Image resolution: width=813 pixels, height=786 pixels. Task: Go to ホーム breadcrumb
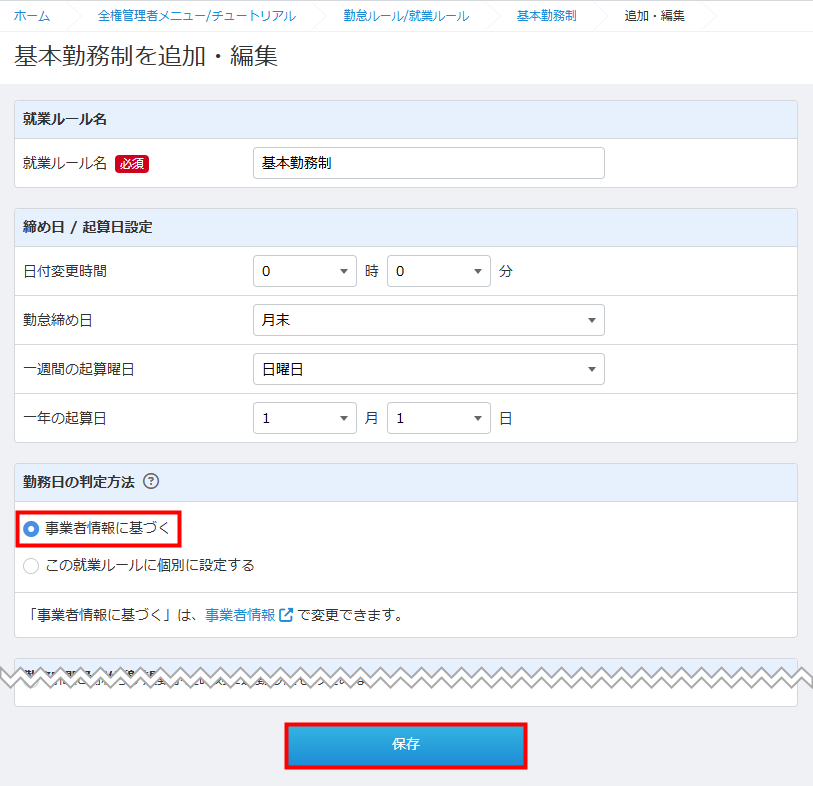tap(32, 16)
